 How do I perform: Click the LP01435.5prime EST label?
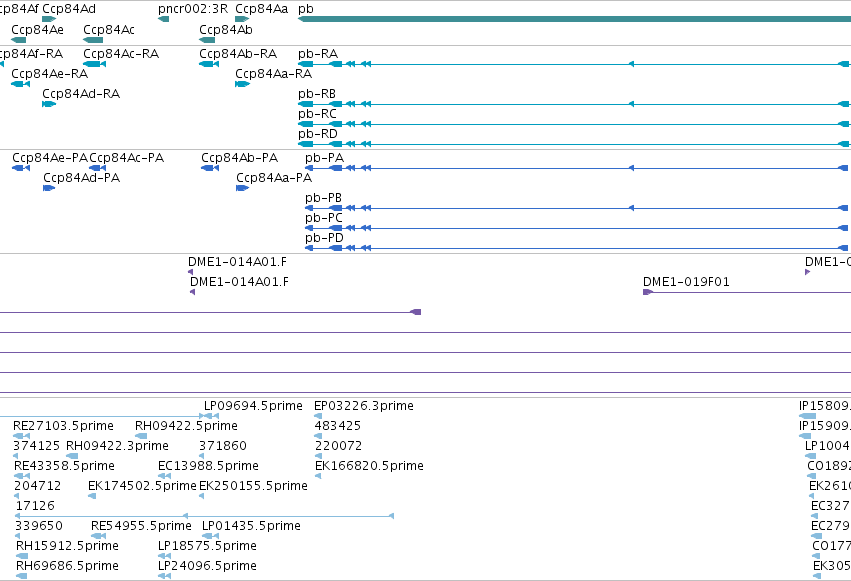click(251, 526)
